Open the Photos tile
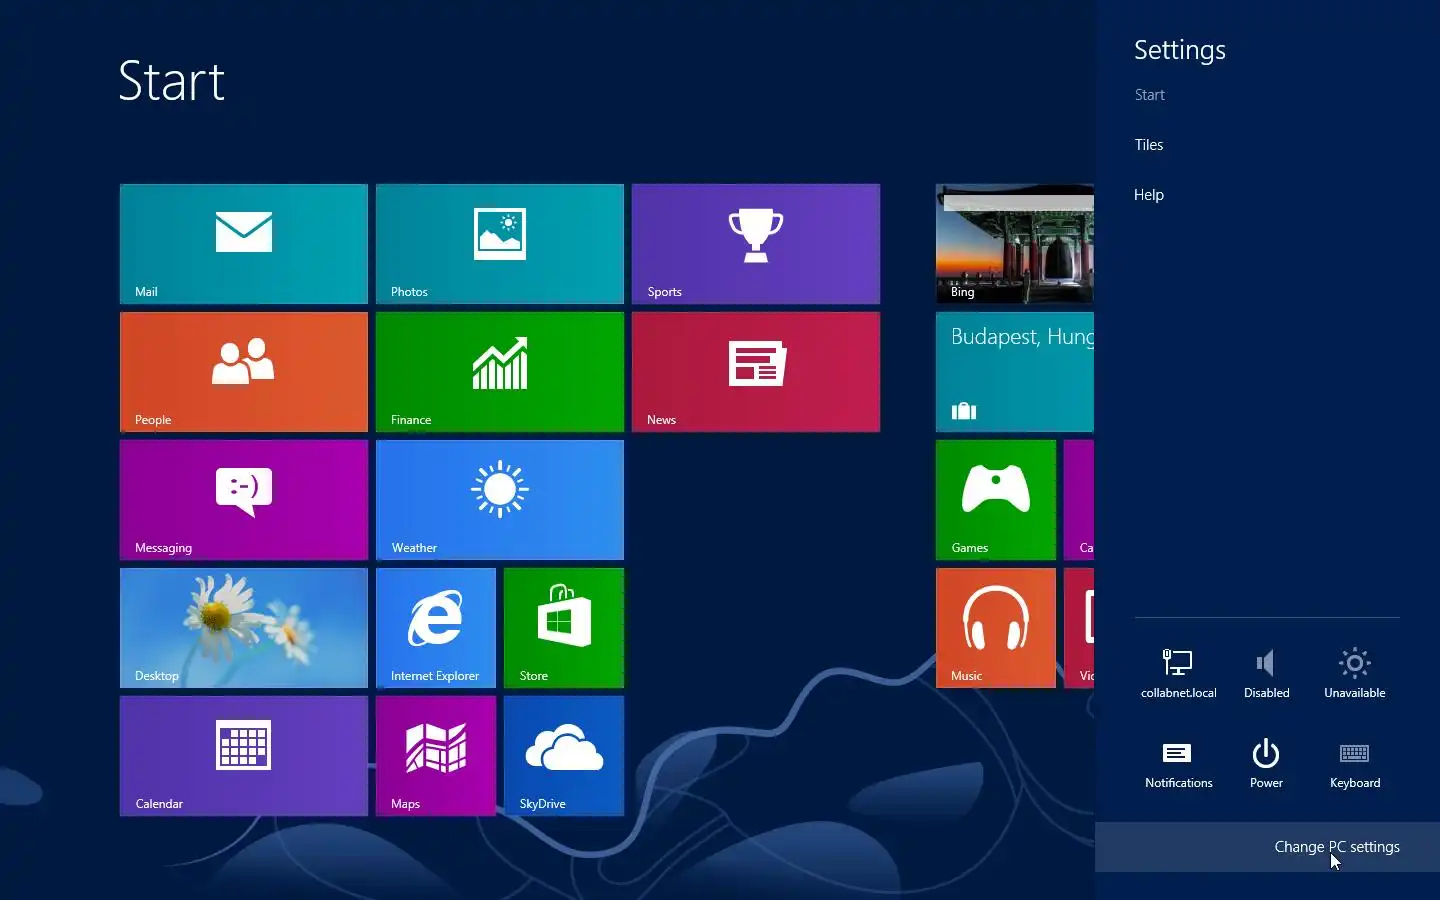Screen dimensions: 1440x900 [500, 244]
